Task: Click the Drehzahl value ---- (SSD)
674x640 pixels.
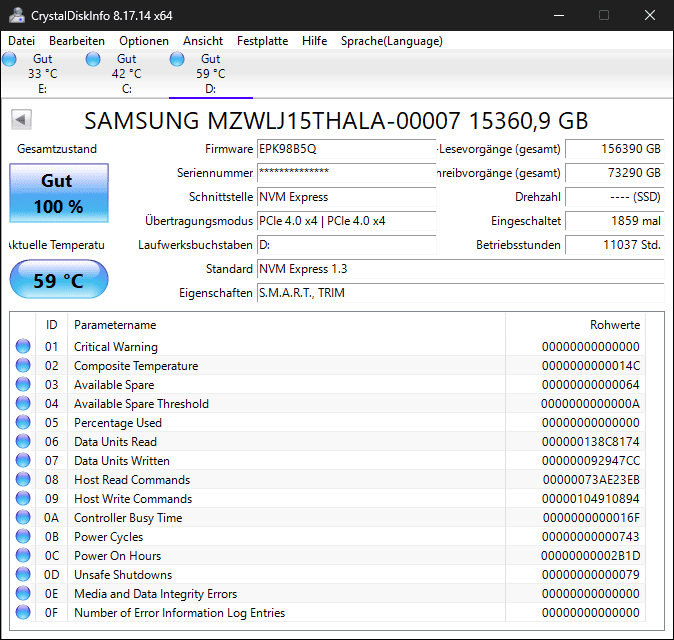Action: click(x=615, y=197)
